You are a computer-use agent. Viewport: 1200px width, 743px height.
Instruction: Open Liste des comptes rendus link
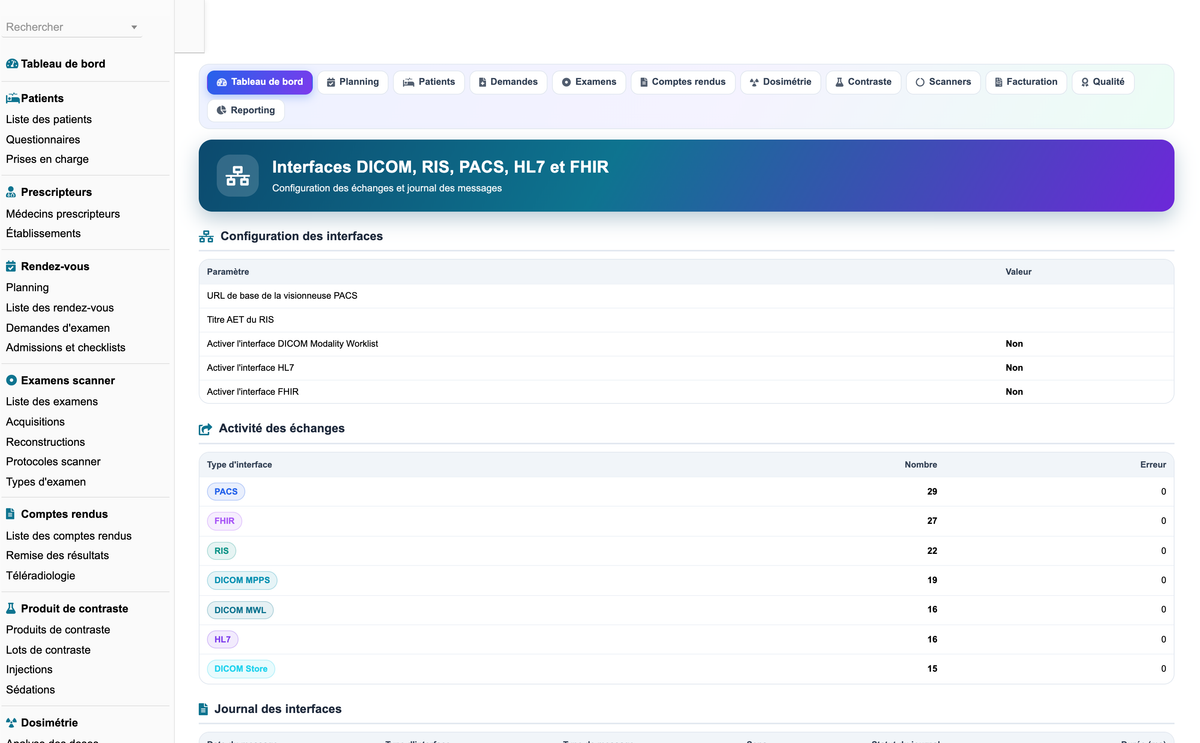[x=69, y=536]
